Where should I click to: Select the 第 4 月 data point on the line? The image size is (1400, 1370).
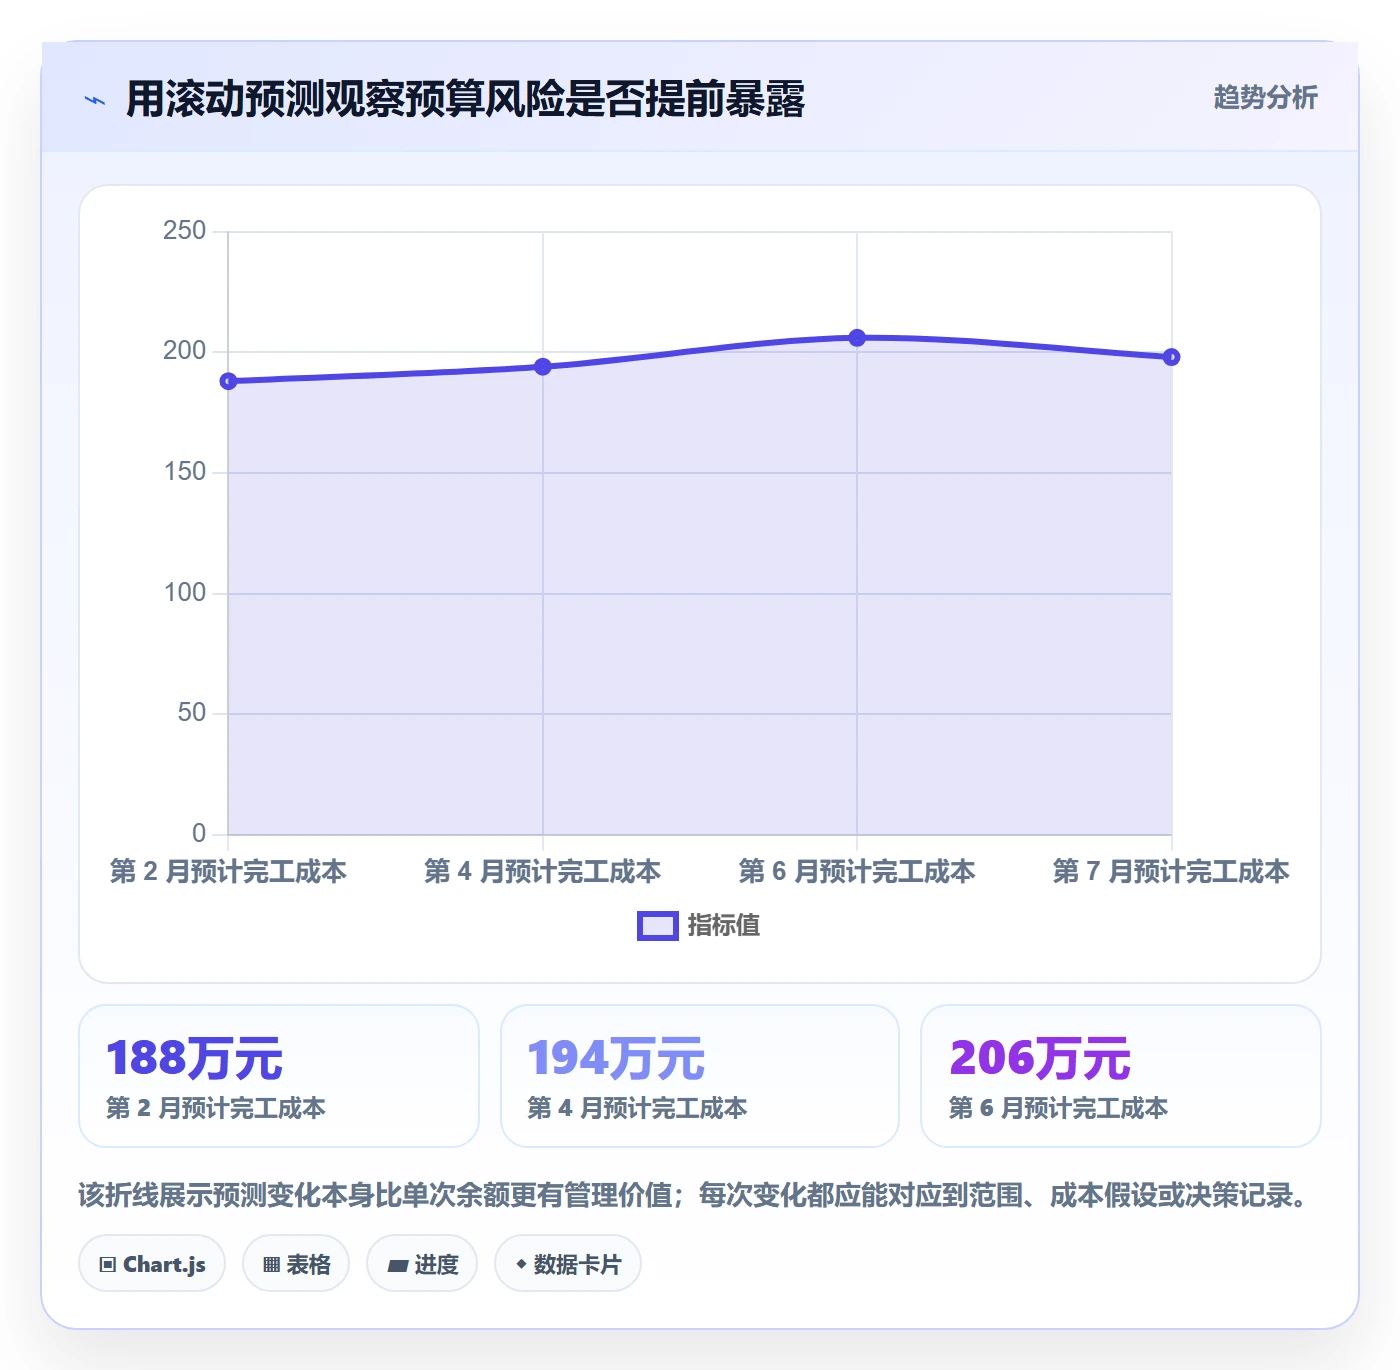[x=543, y=367]
